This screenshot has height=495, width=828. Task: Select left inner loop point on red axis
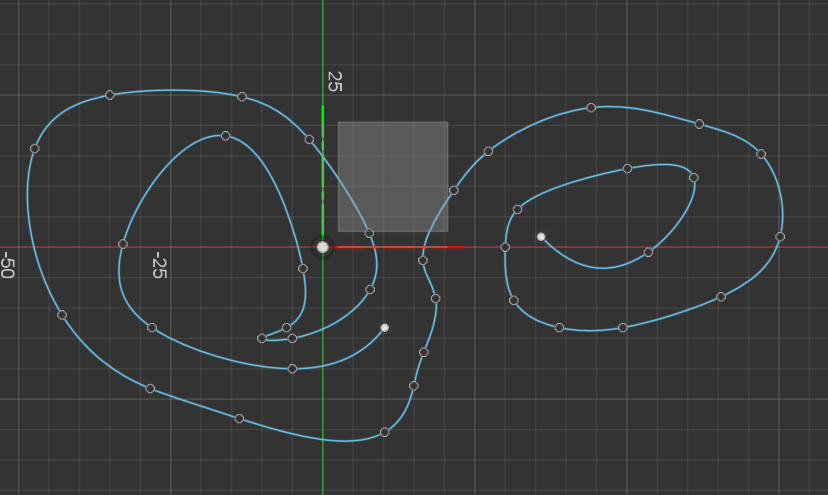click(x=123, y=244)
